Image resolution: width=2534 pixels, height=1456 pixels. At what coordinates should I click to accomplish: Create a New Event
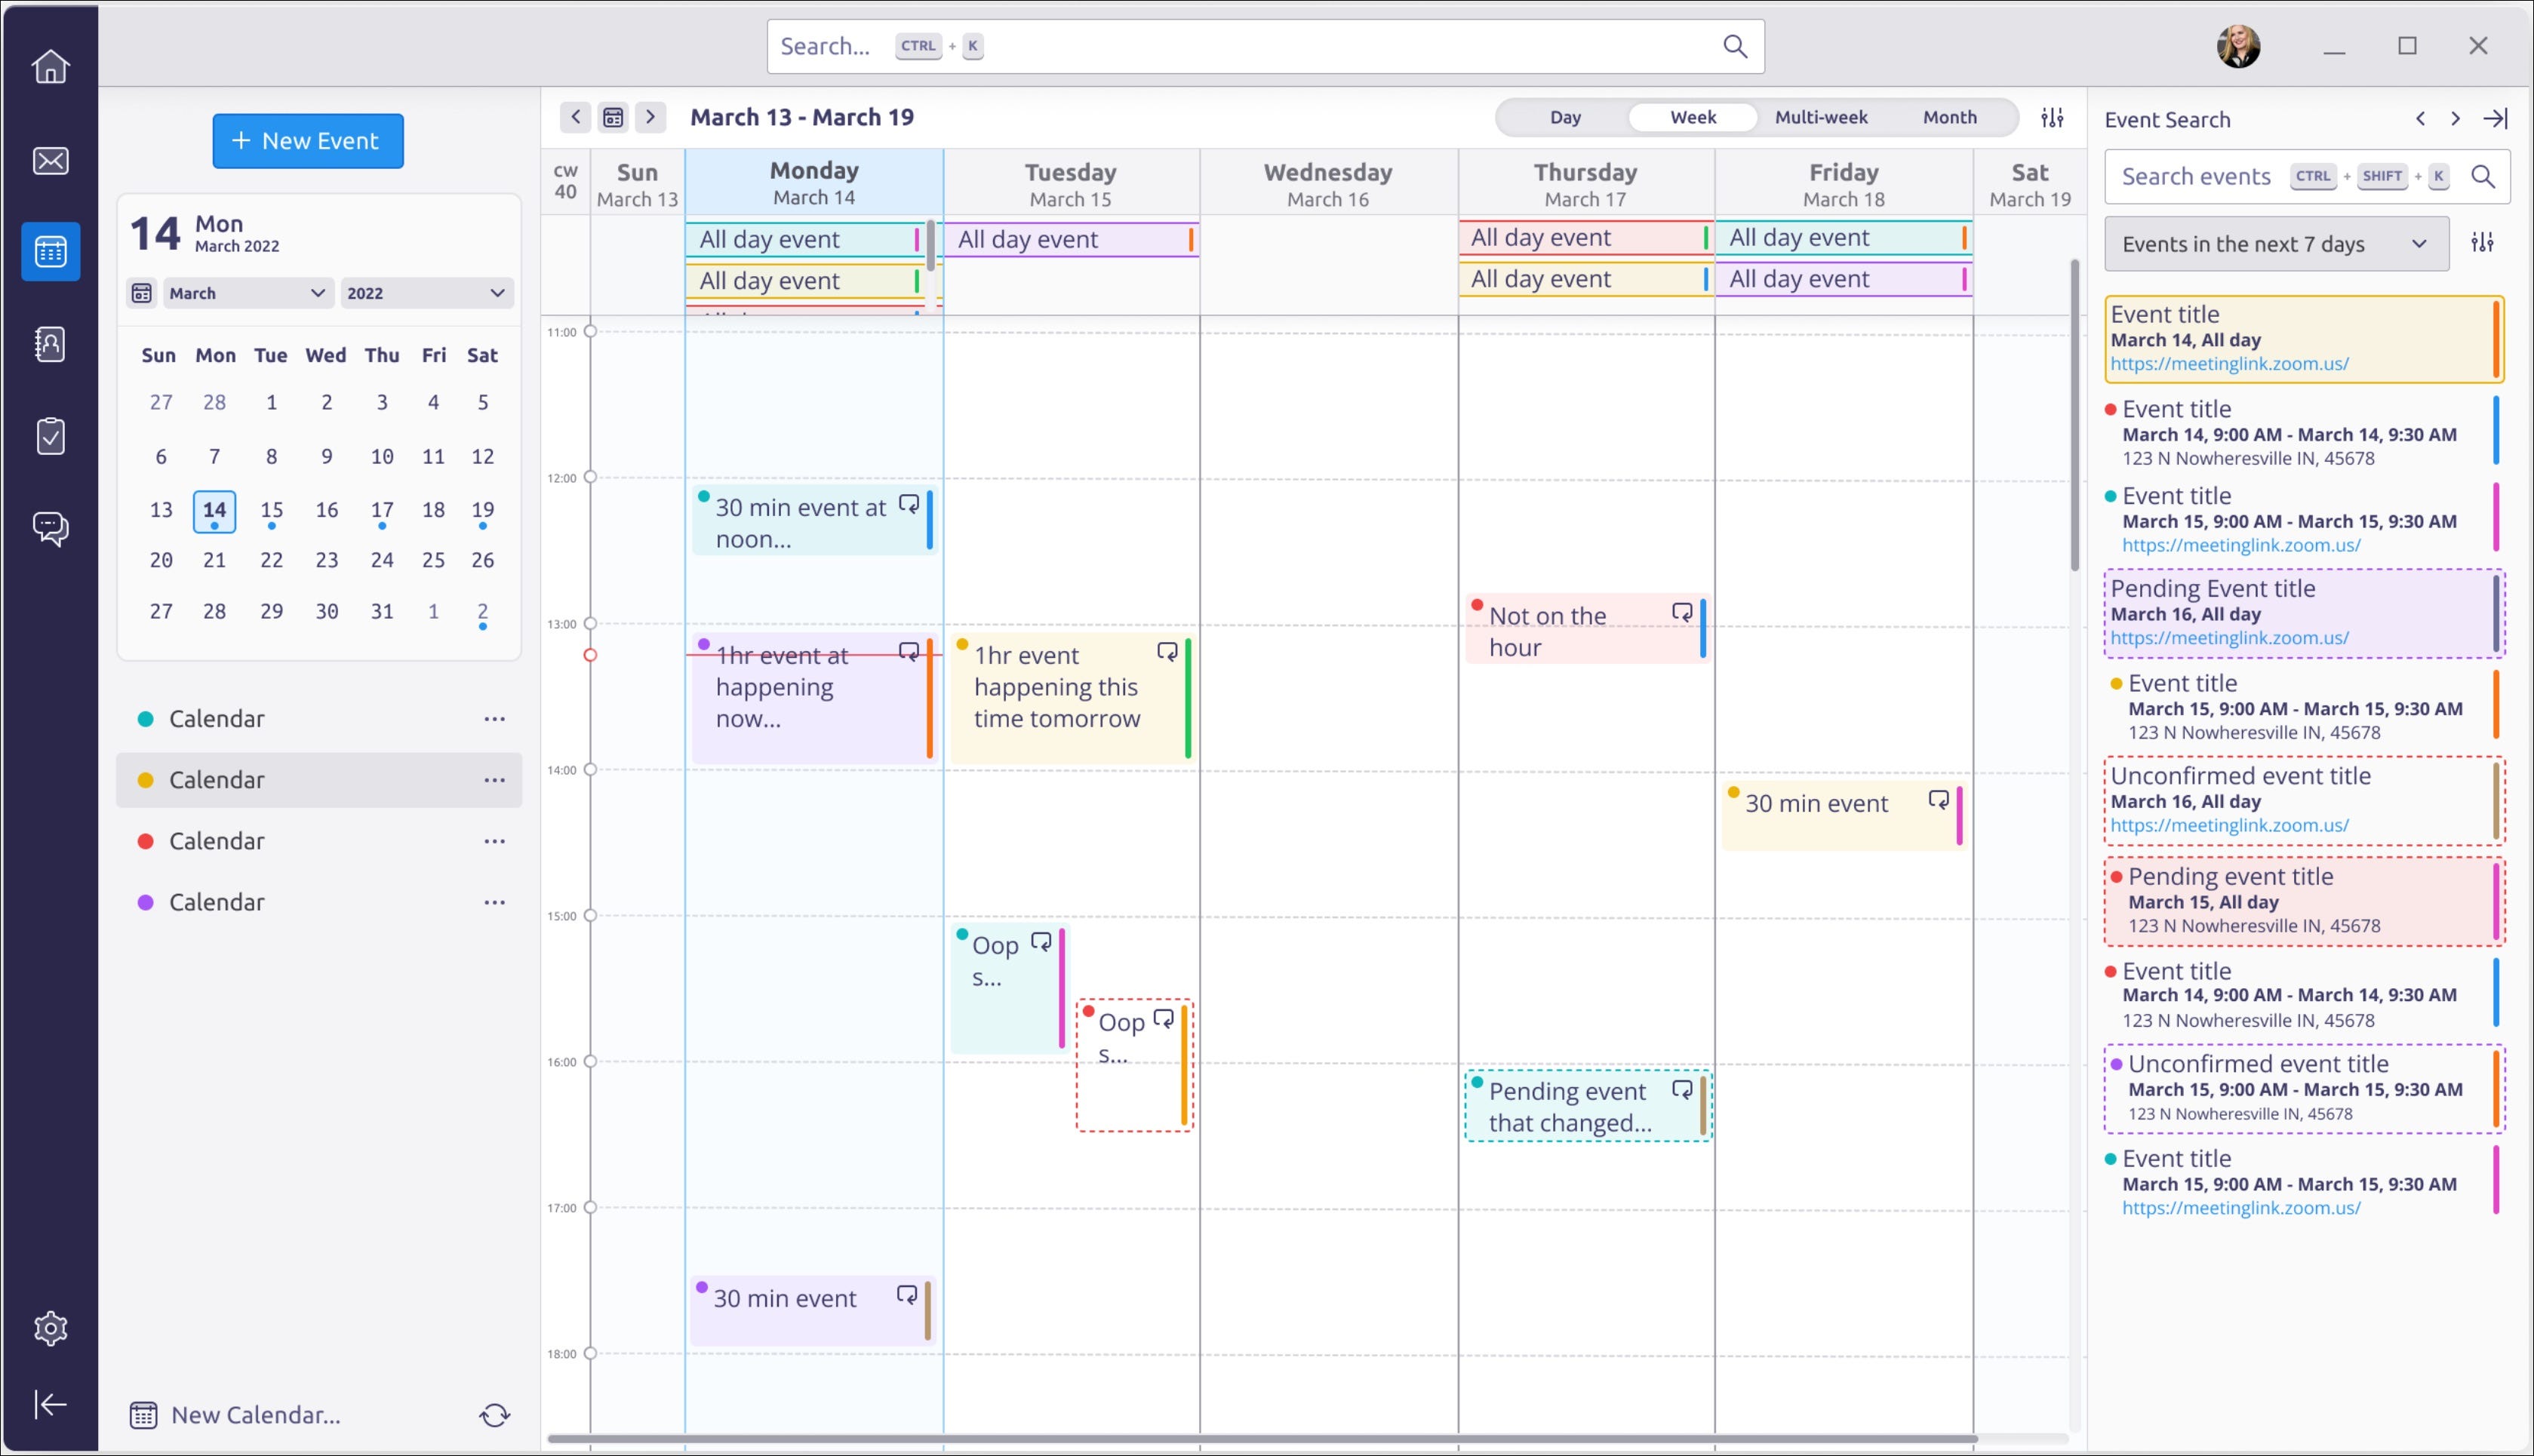tap(307, 140)
